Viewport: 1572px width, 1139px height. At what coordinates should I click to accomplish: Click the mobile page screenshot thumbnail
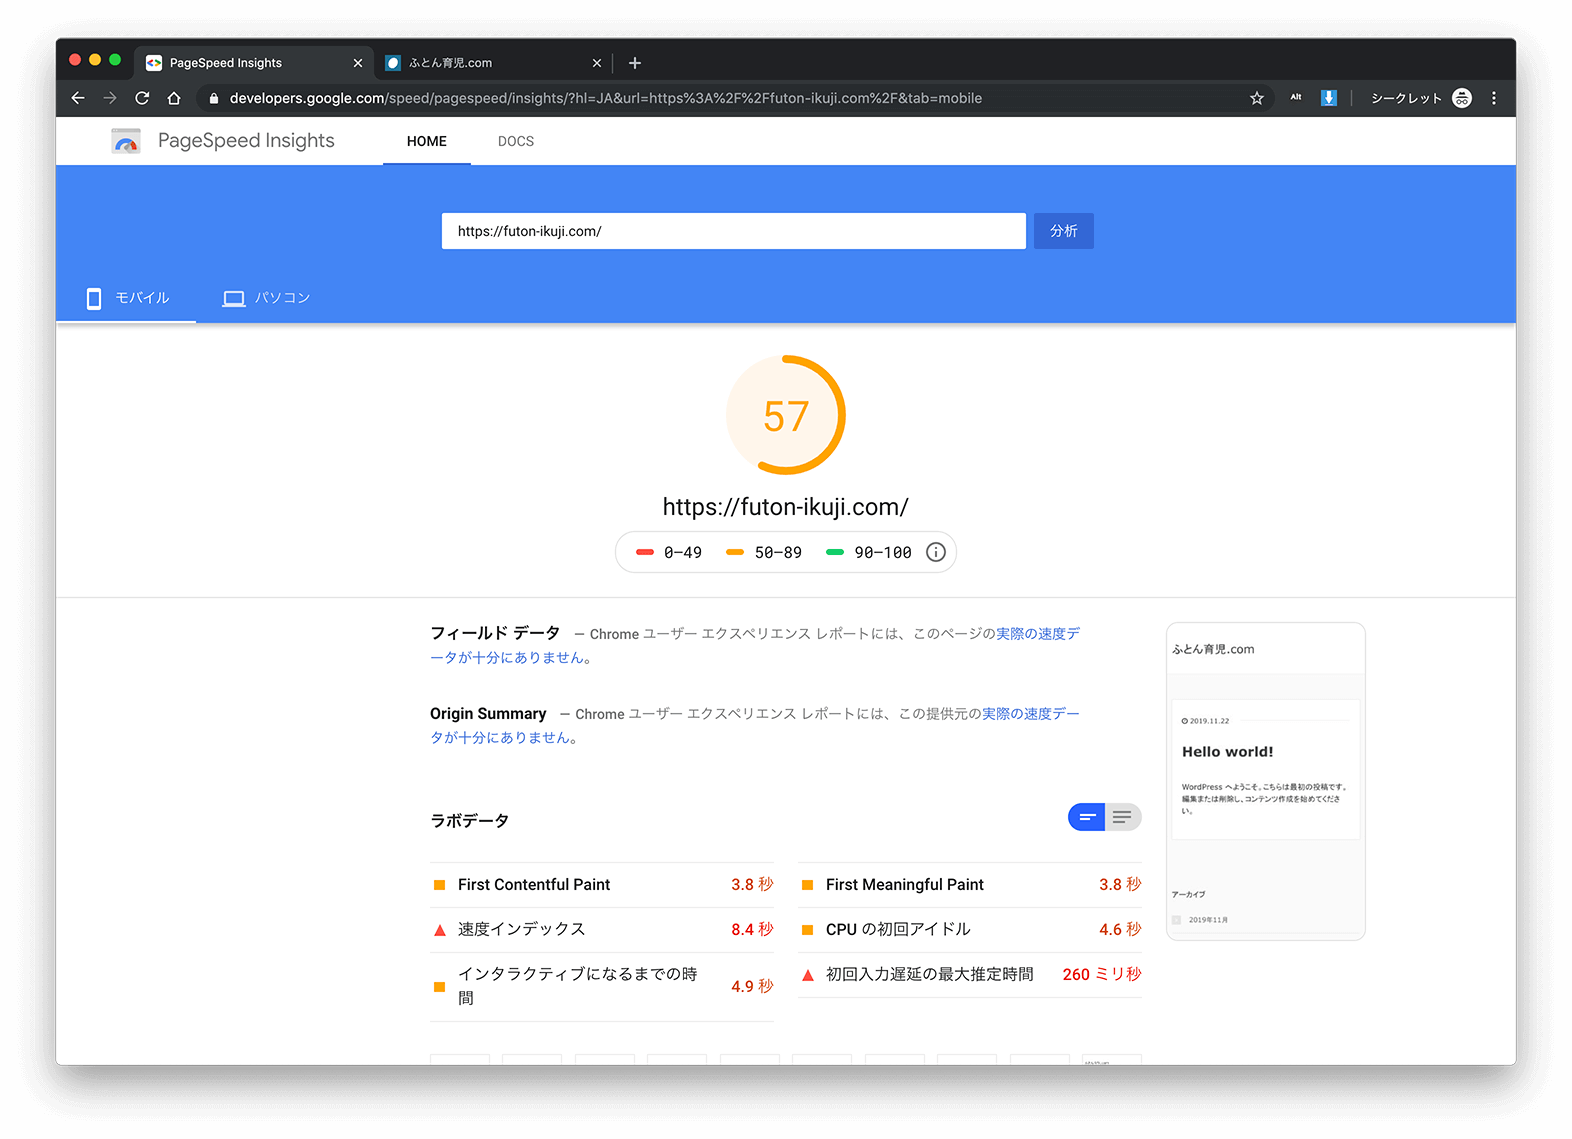pyautogui.click(x=1265, y=781)
